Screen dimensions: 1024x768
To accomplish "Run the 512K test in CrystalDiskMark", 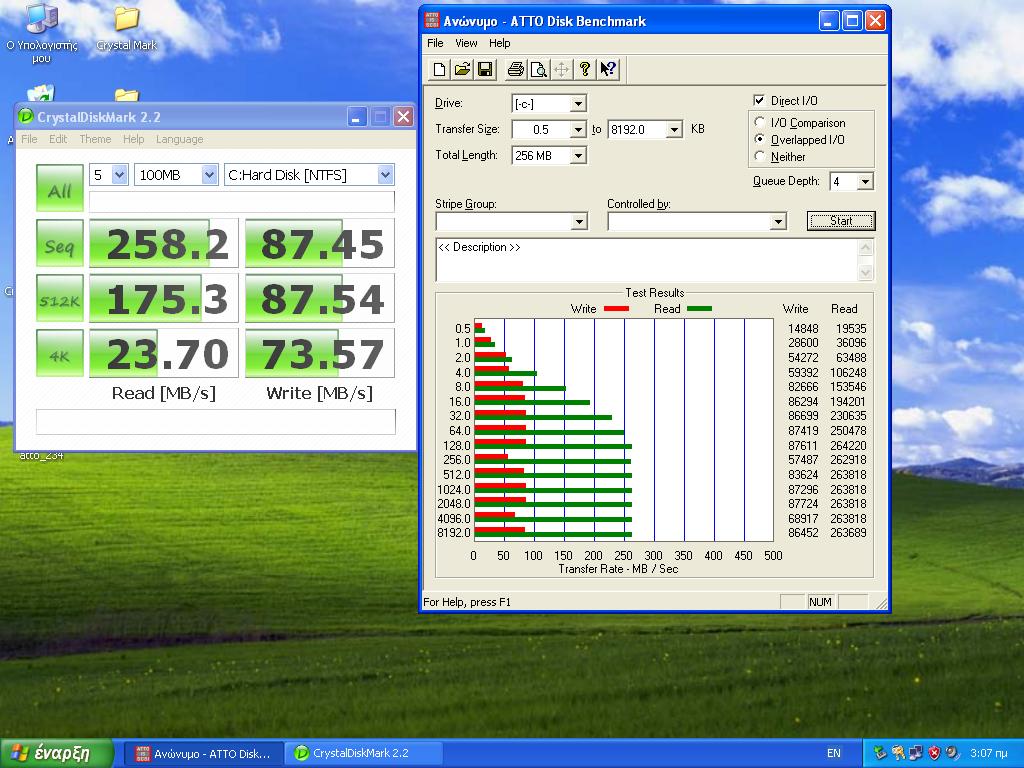I will (59, 298).
